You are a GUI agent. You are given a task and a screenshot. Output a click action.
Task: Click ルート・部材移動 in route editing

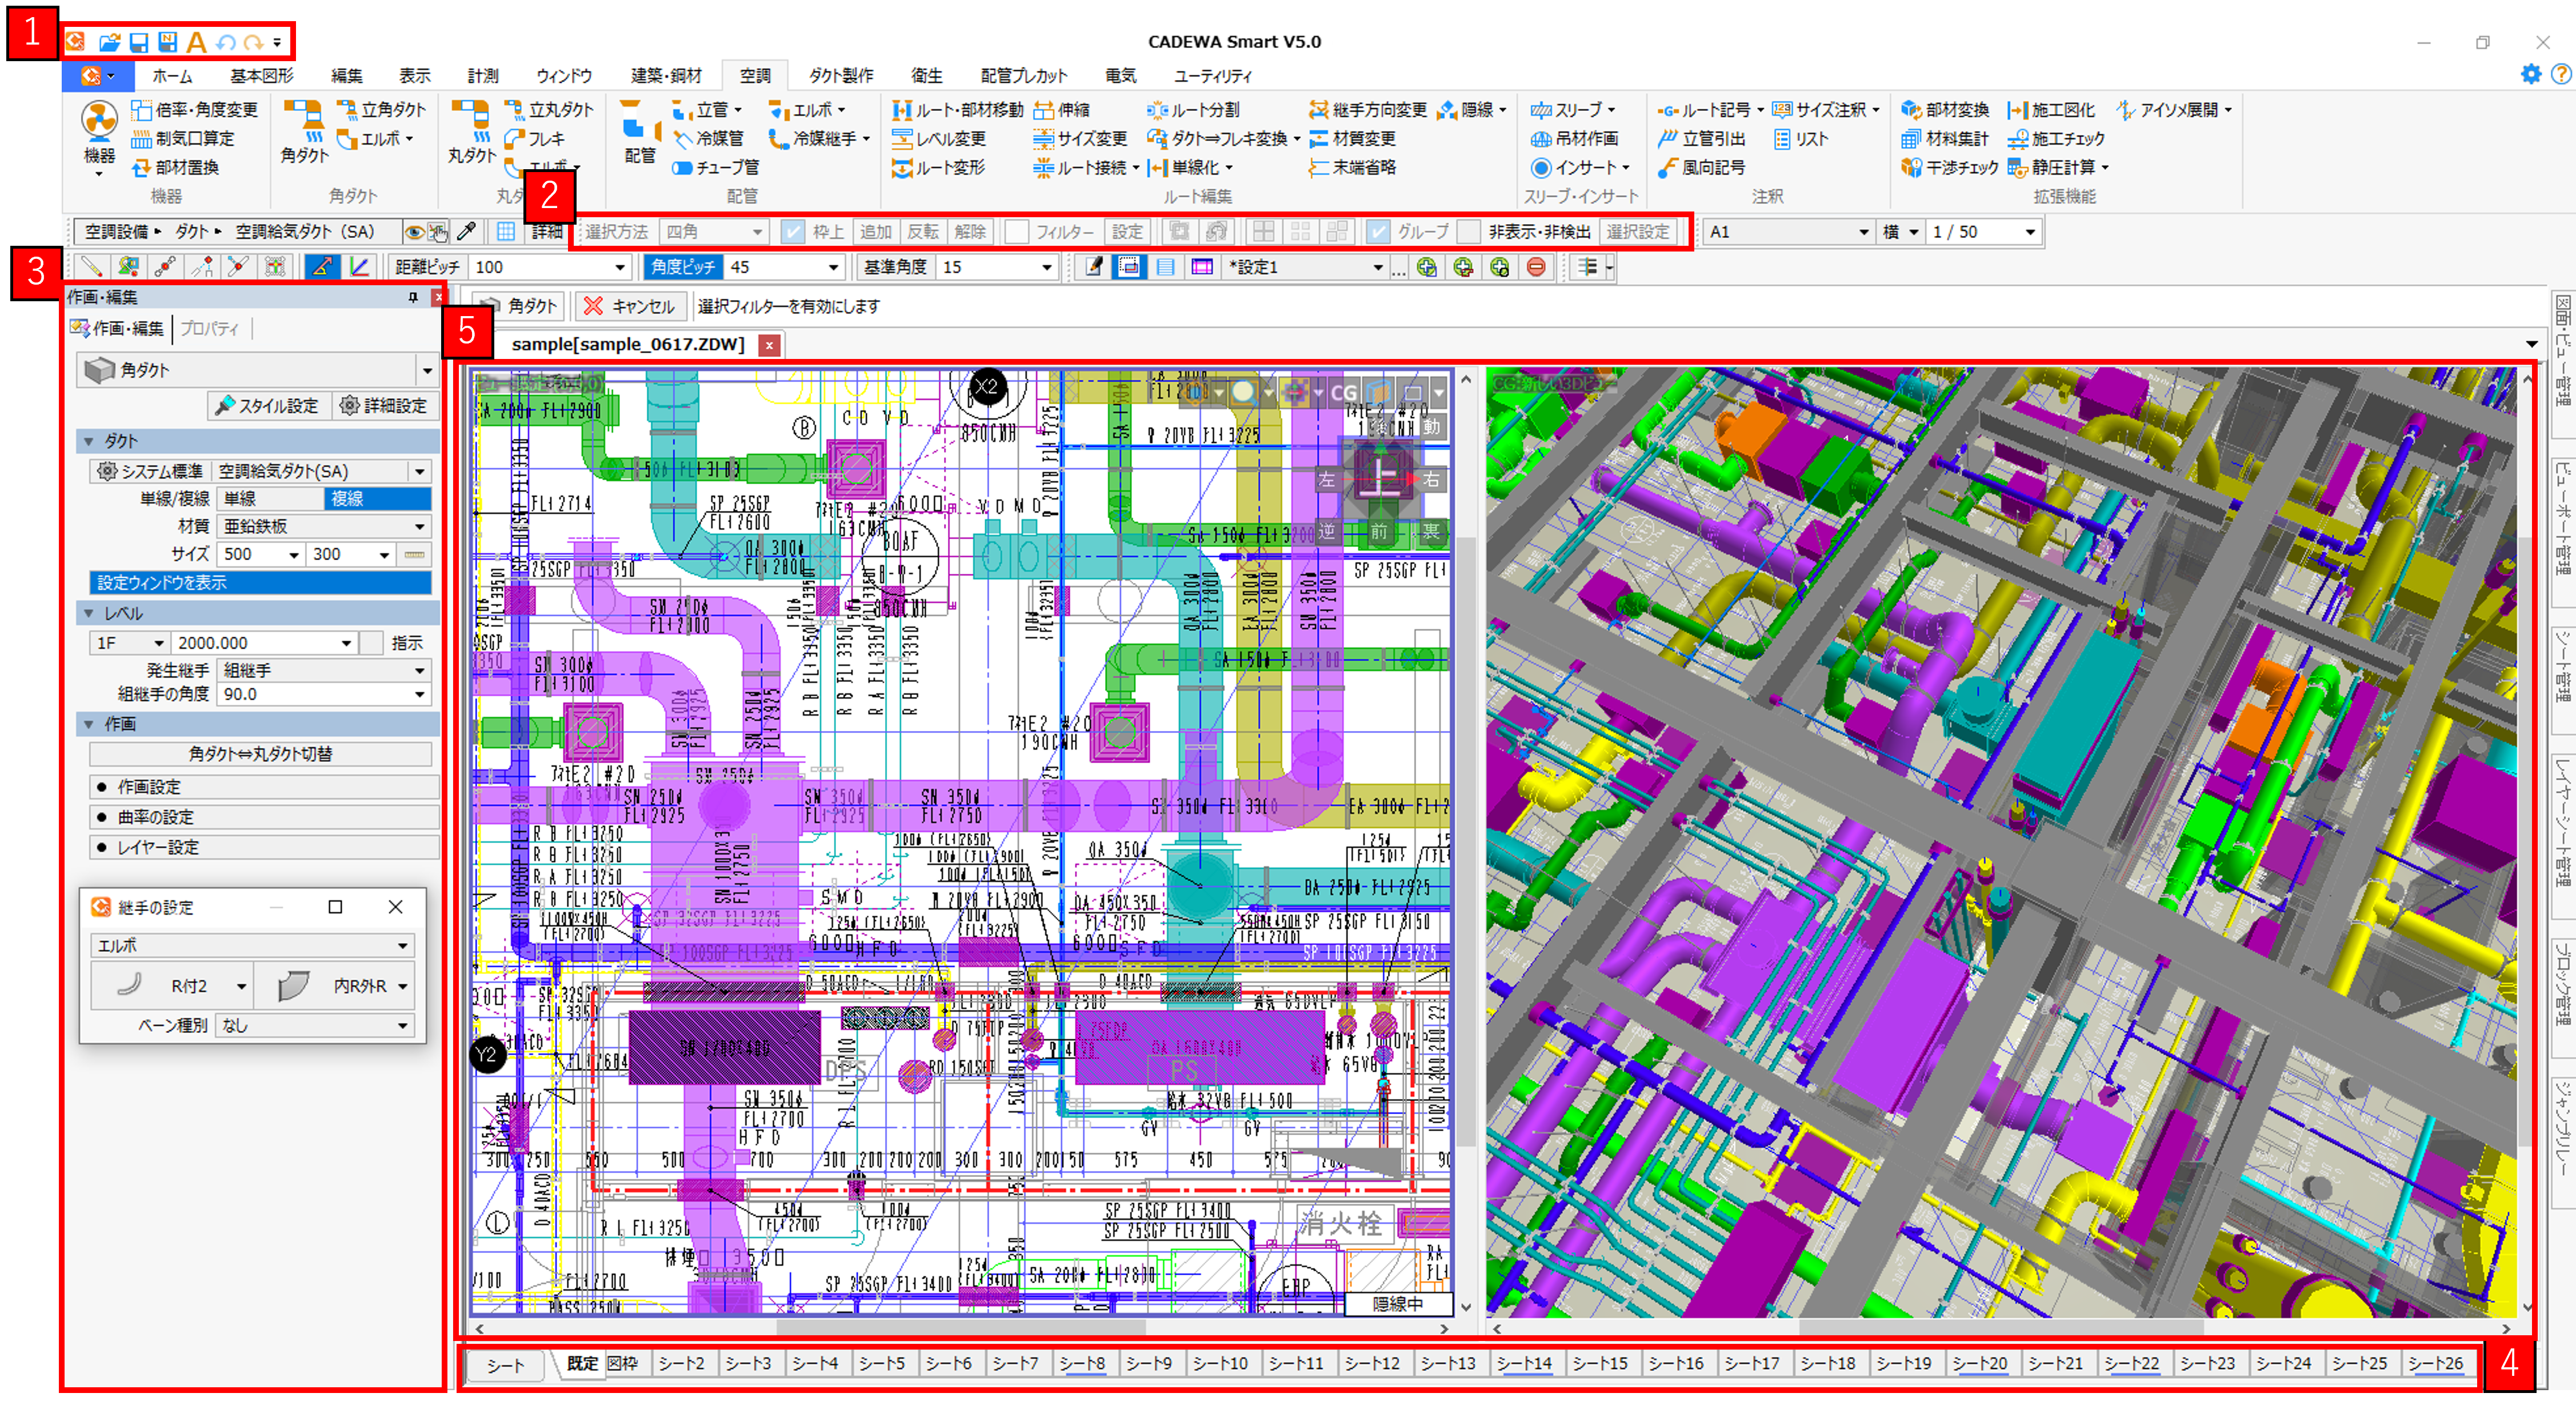957,109
